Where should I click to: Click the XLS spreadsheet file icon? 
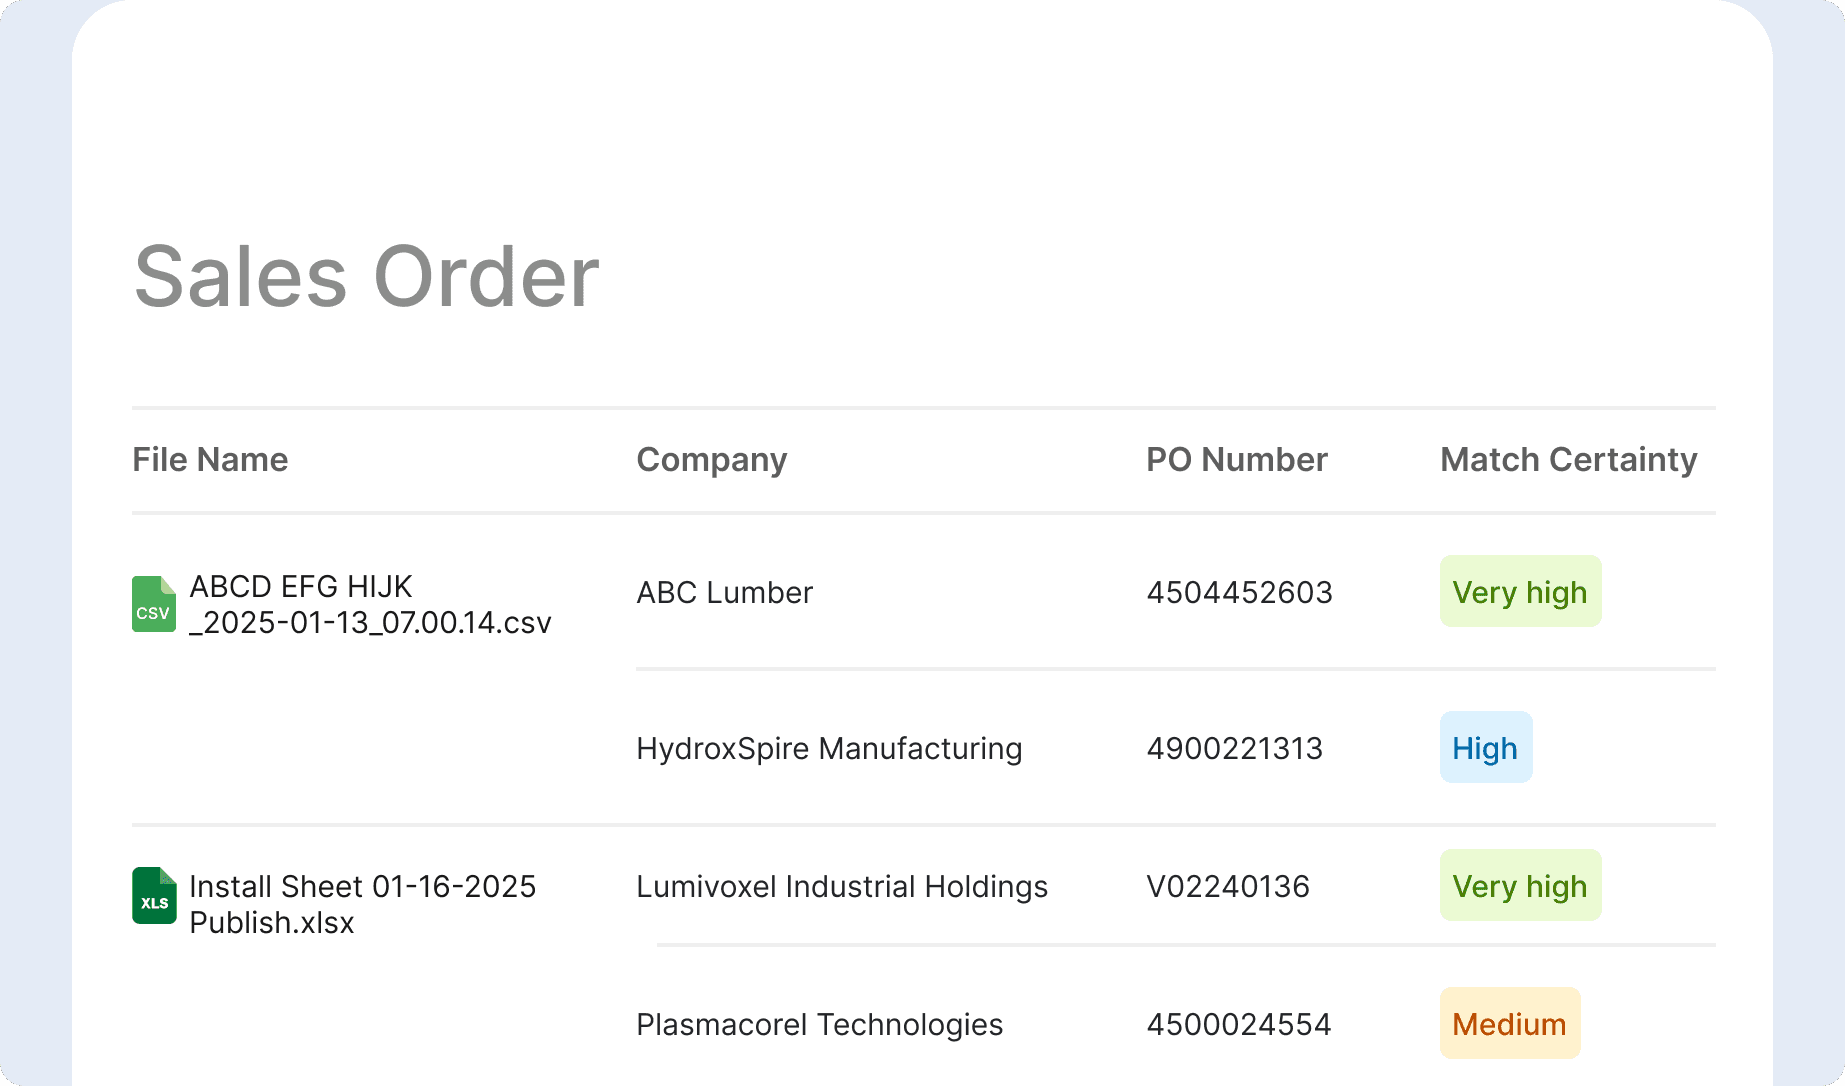click(x=154, y=896)
